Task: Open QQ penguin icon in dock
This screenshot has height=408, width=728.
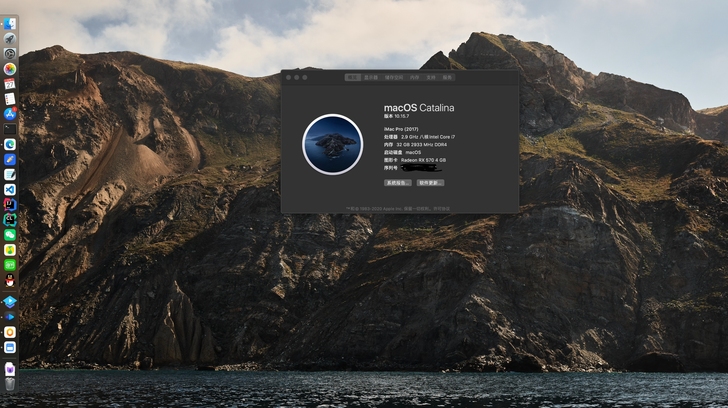Action: pos(10,280)
